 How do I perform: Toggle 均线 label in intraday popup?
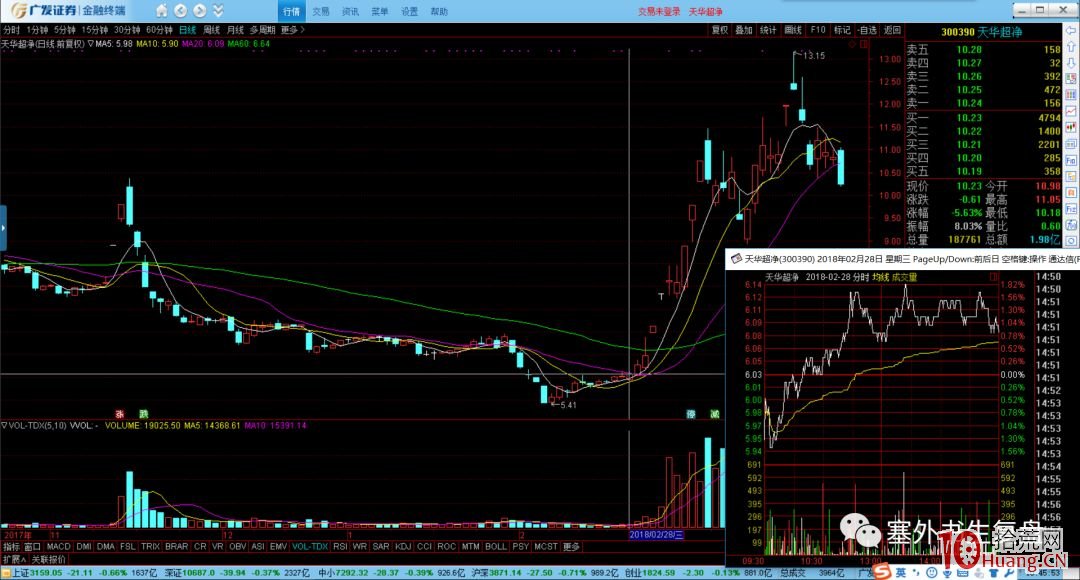[880, 277]
